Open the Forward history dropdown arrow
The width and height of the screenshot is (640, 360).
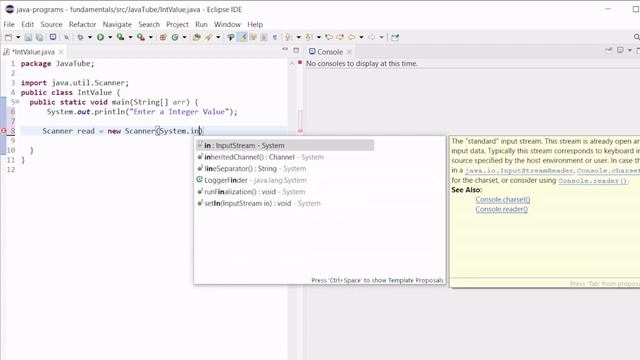click(x=382, y=37)
